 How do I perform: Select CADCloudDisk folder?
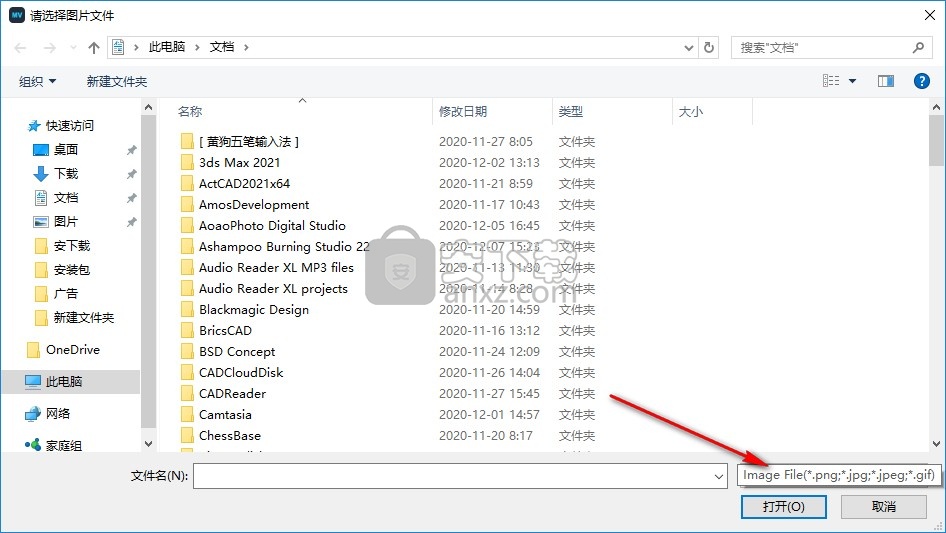(x=241, y=373)
